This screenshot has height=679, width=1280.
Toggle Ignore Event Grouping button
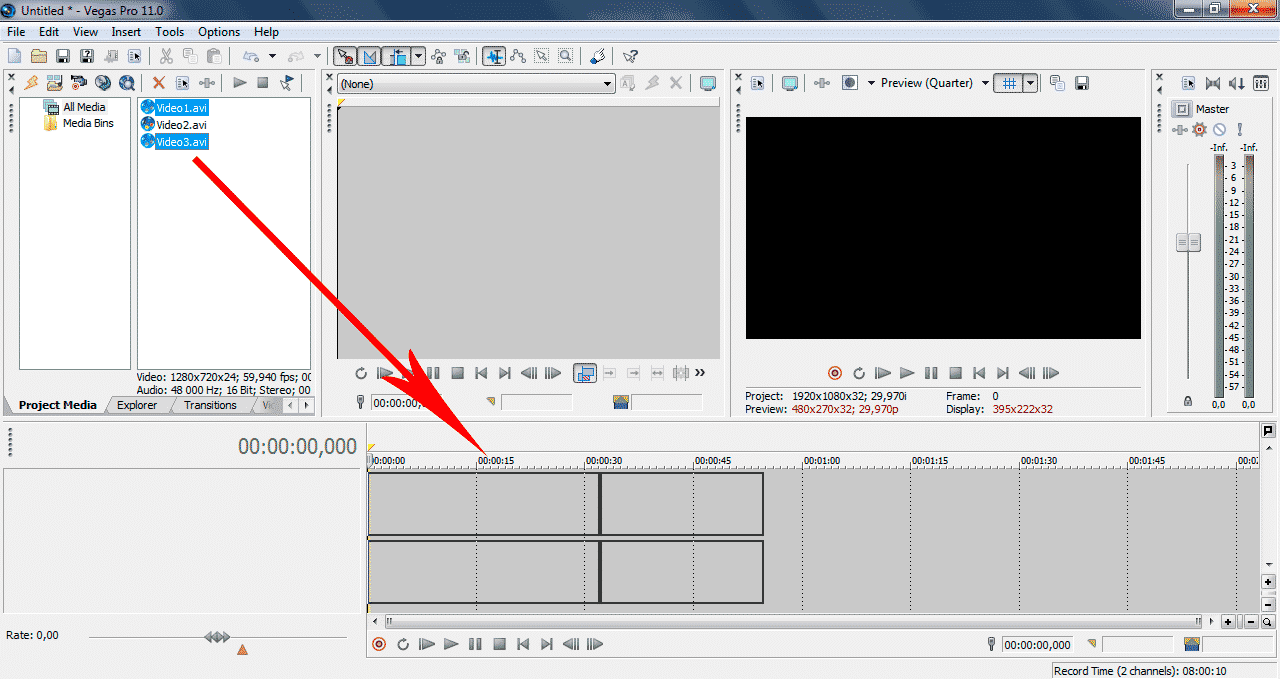(x=462, y=56)
